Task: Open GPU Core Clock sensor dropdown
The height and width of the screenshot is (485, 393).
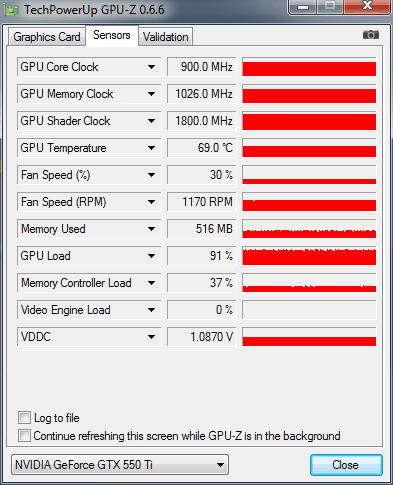Action: (151, 67)
